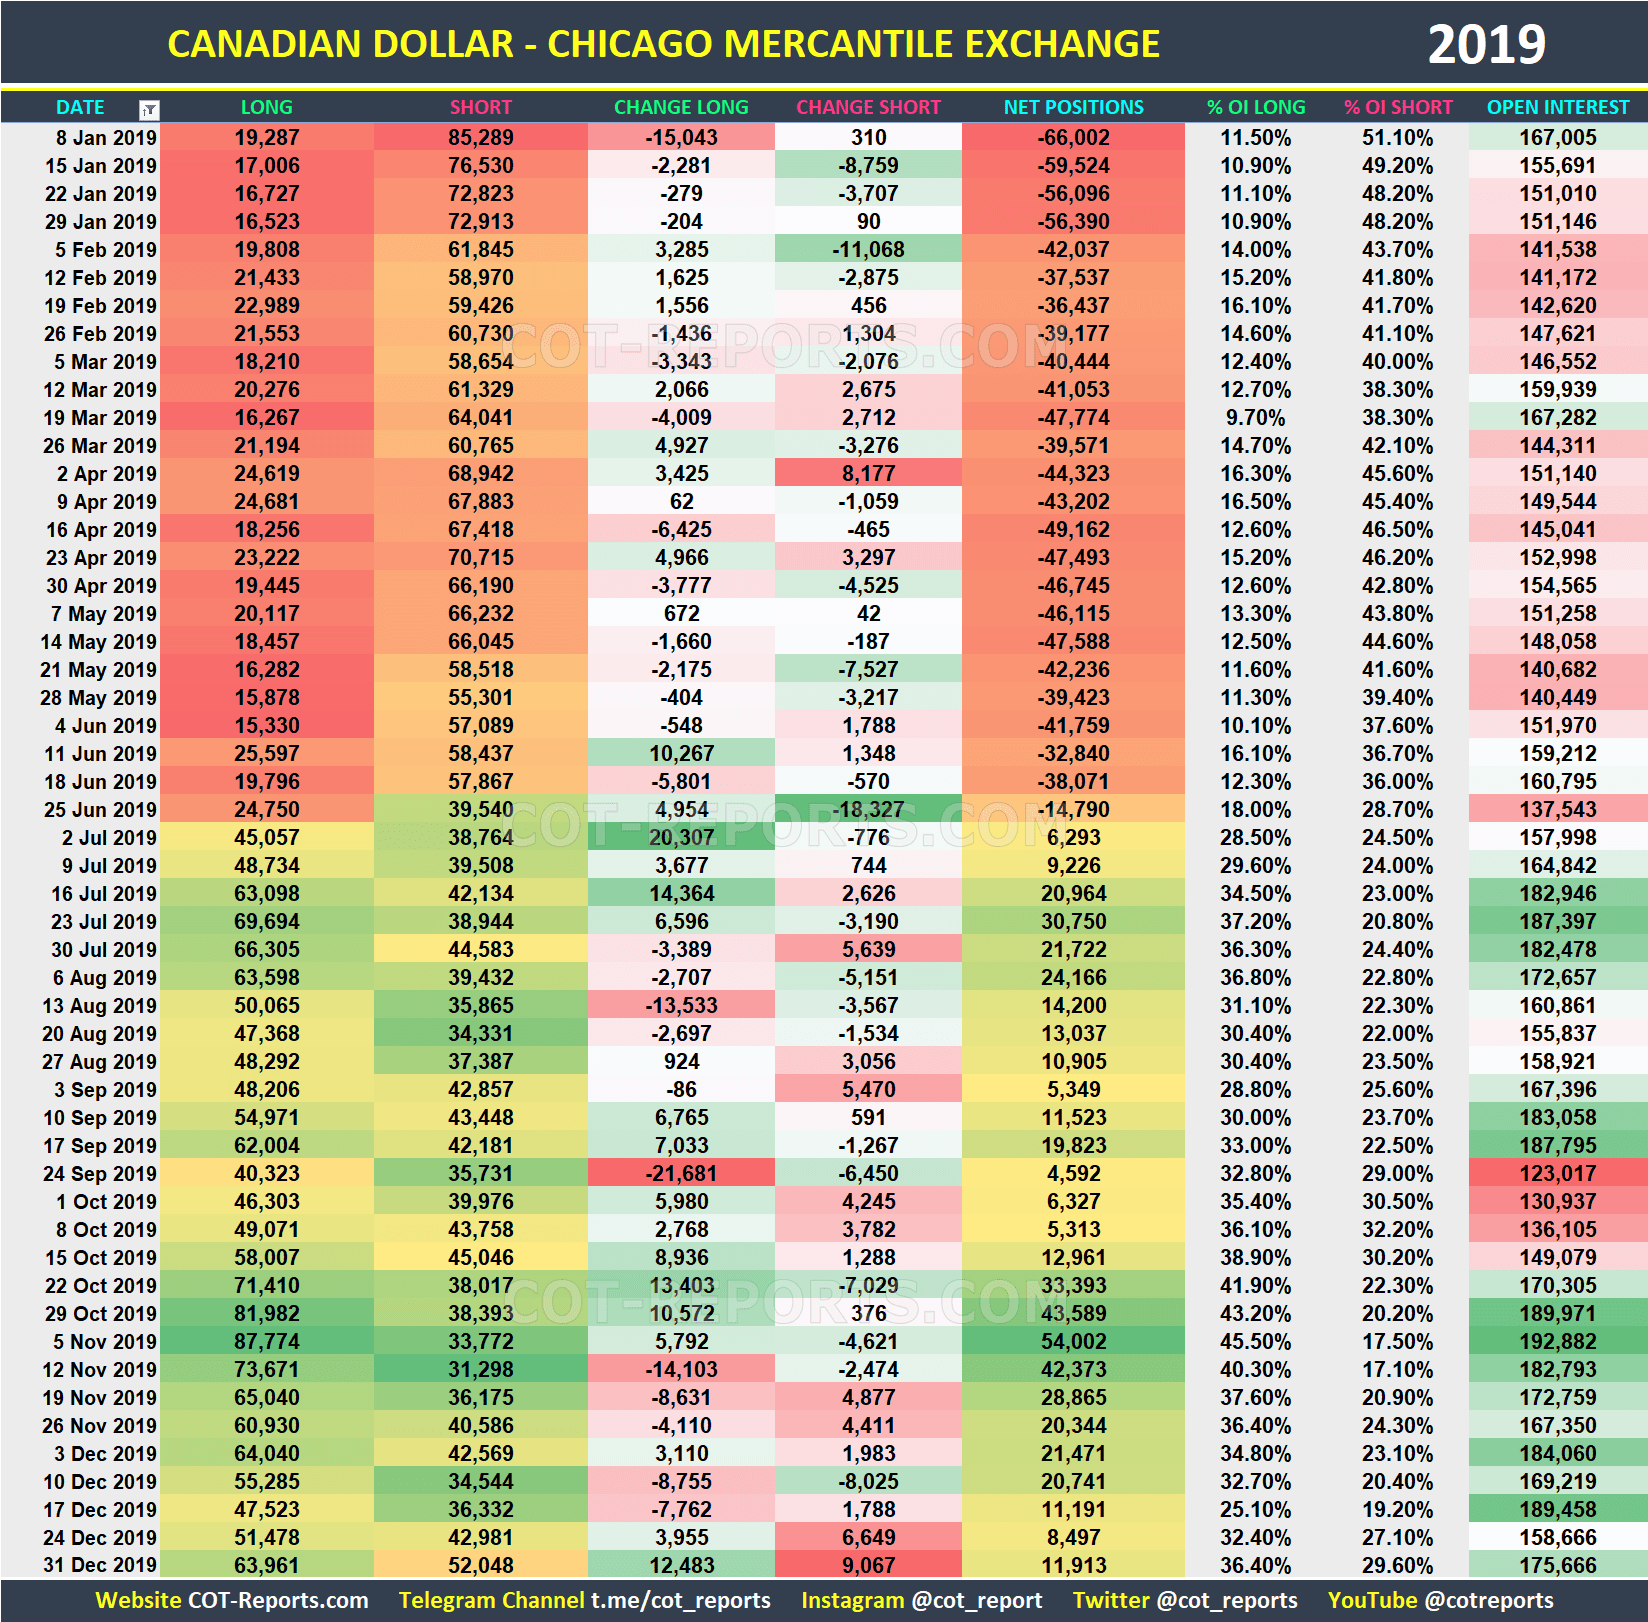Click the 2019 year label

point(1488,42)
